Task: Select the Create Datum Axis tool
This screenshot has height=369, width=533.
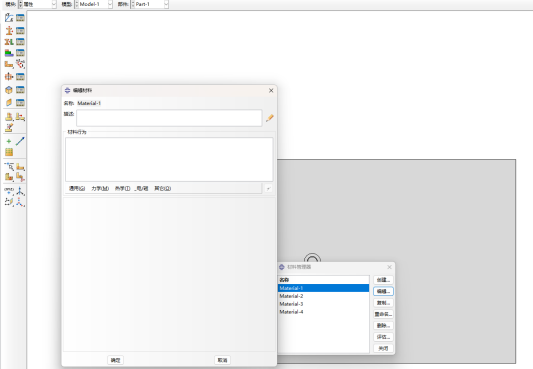Action: coord(20,191)
